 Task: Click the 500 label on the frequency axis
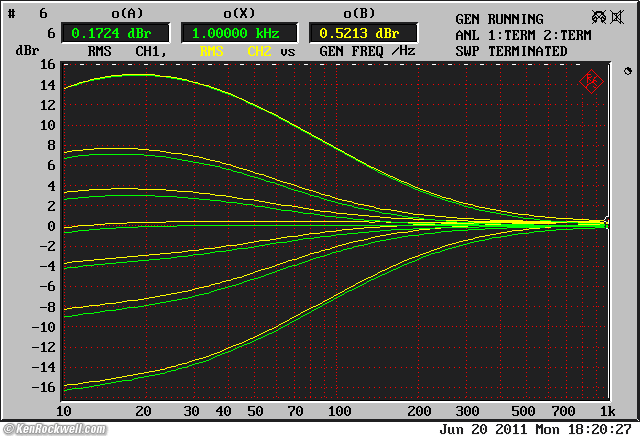[523, 411]
